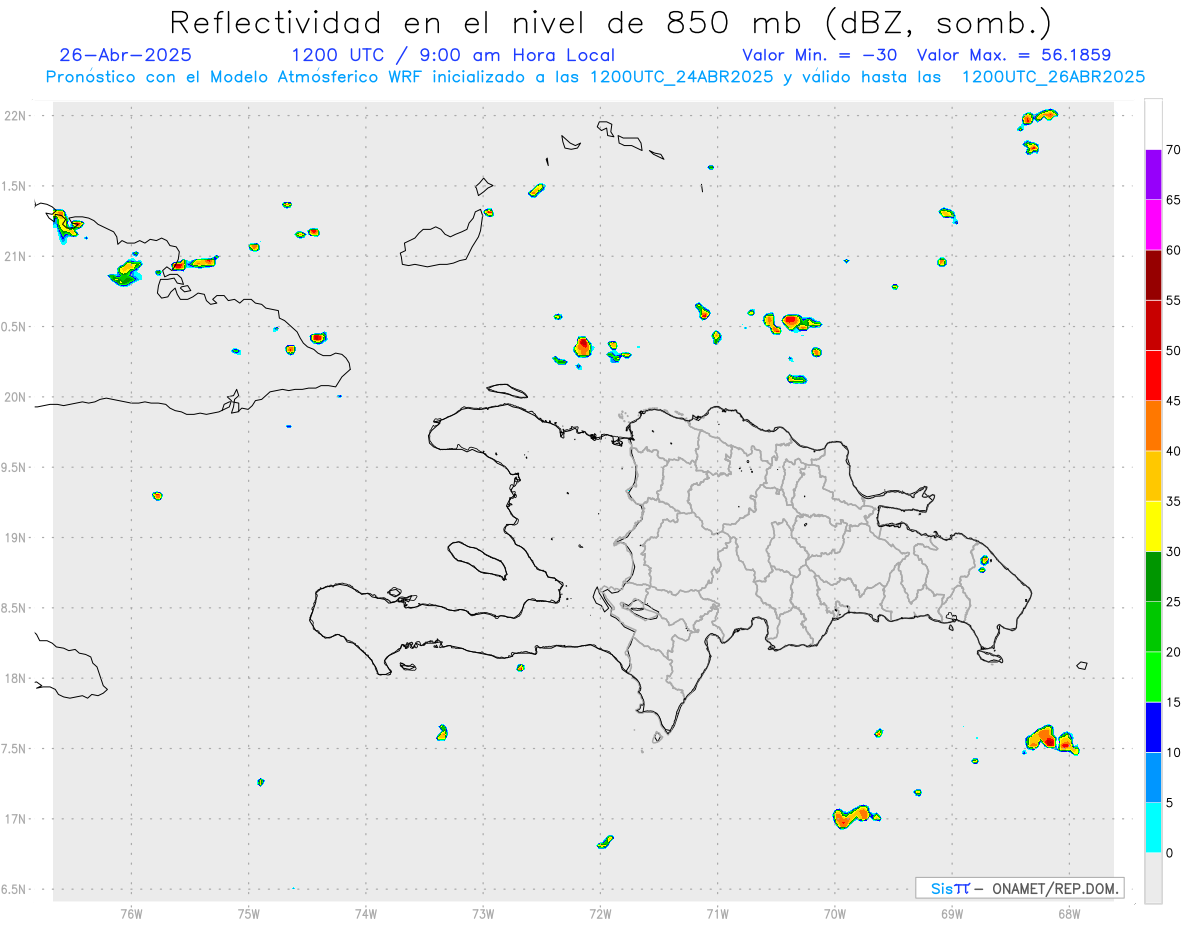The height and width of the screenshot is (927, 1200).
Task: Click the "Valor Max. = 56.1859" readout
Action: coord(1014,55)
